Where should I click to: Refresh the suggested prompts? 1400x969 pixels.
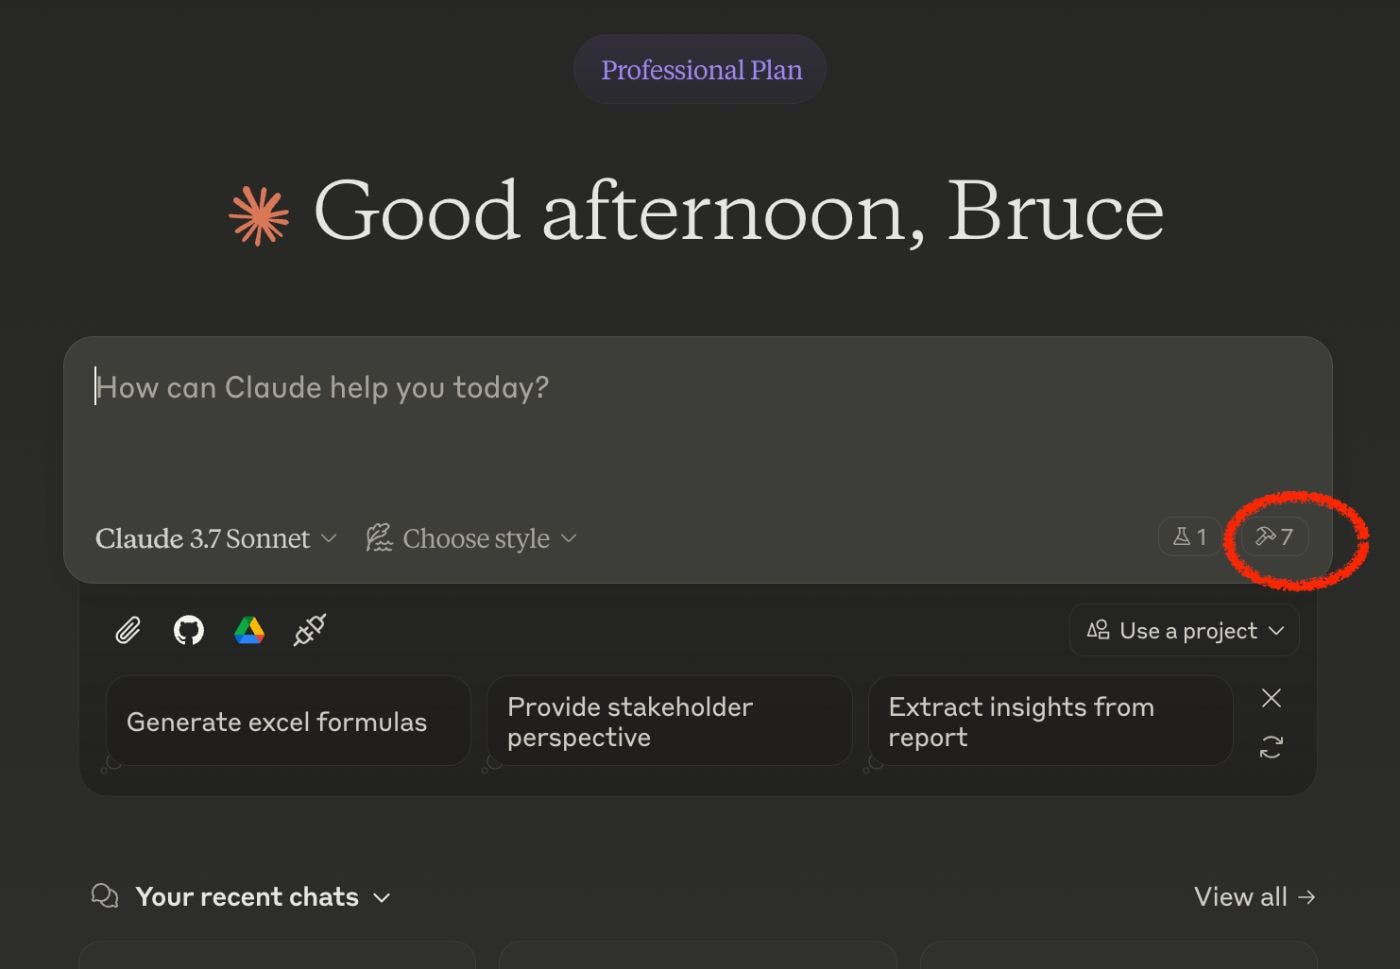click(1271, 747)
